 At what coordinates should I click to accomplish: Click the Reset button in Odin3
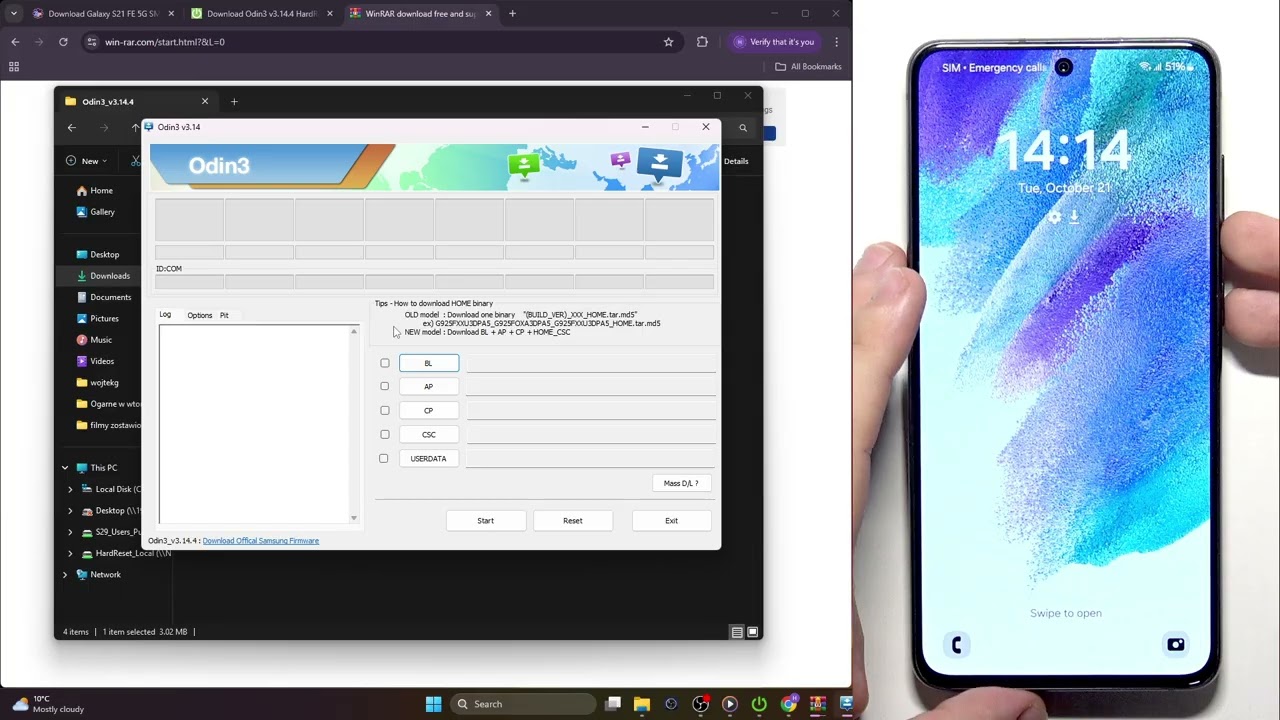click(x=572, y=520)
